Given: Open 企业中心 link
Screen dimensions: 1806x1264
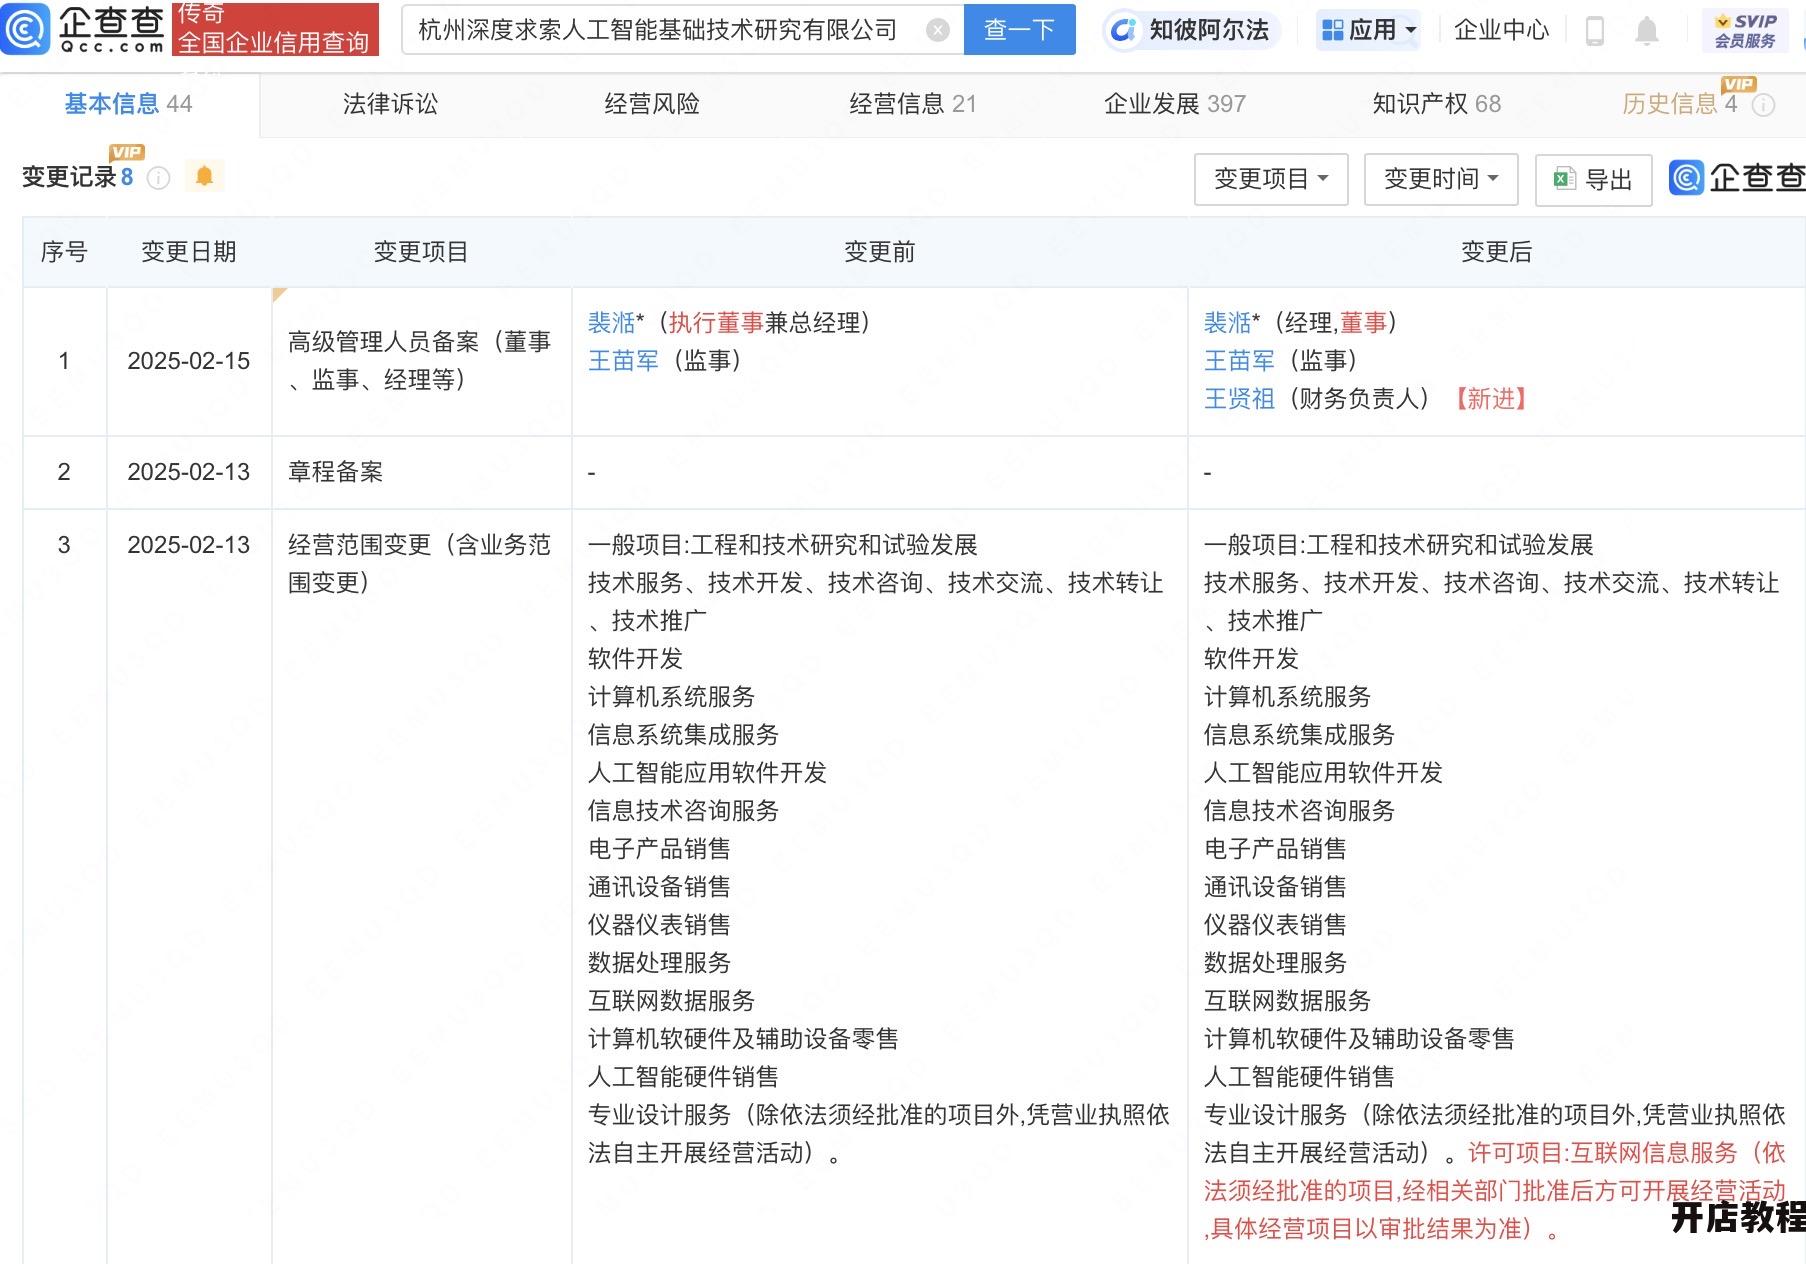Looking at the screenshot, I should coord(1501,30).
